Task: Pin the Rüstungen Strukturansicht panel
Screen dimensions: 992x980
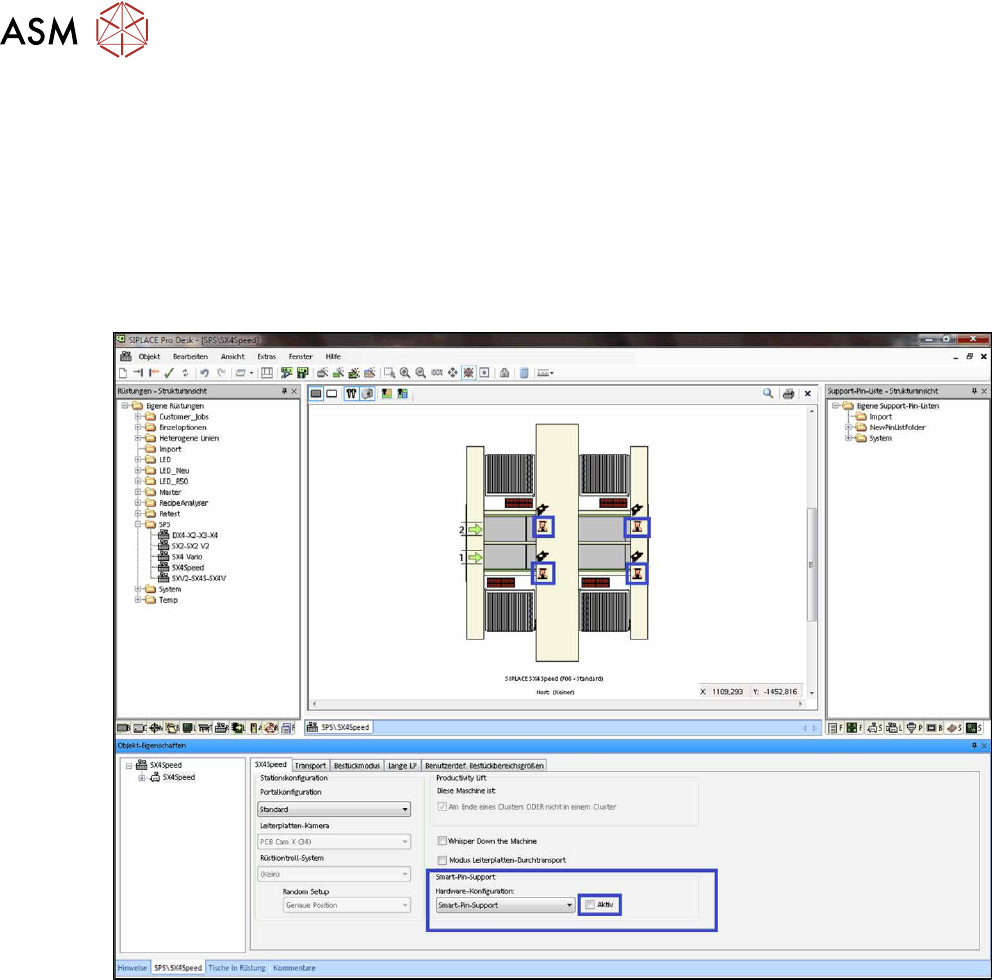Action: [285, 391]
